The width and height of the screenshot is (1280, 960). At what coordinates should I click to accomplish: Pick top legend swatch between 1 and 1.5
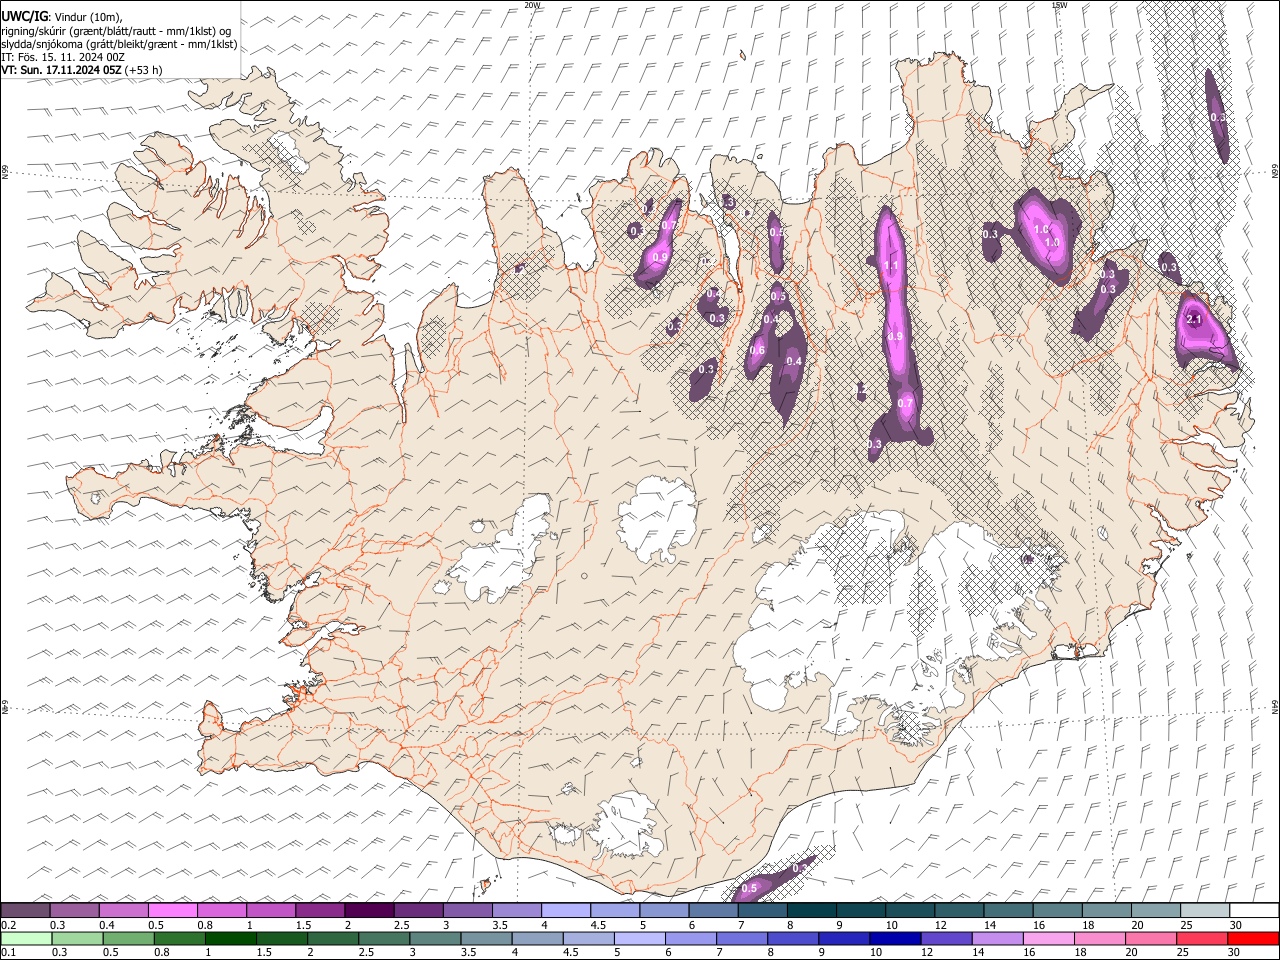pyautogui.click(x=270, y=910)
